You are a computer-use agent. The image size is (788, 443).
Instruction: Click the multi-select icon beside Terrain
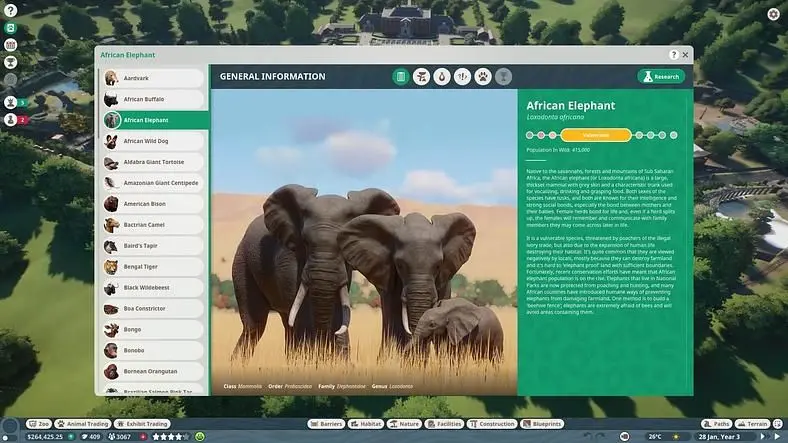click(778, 424)
